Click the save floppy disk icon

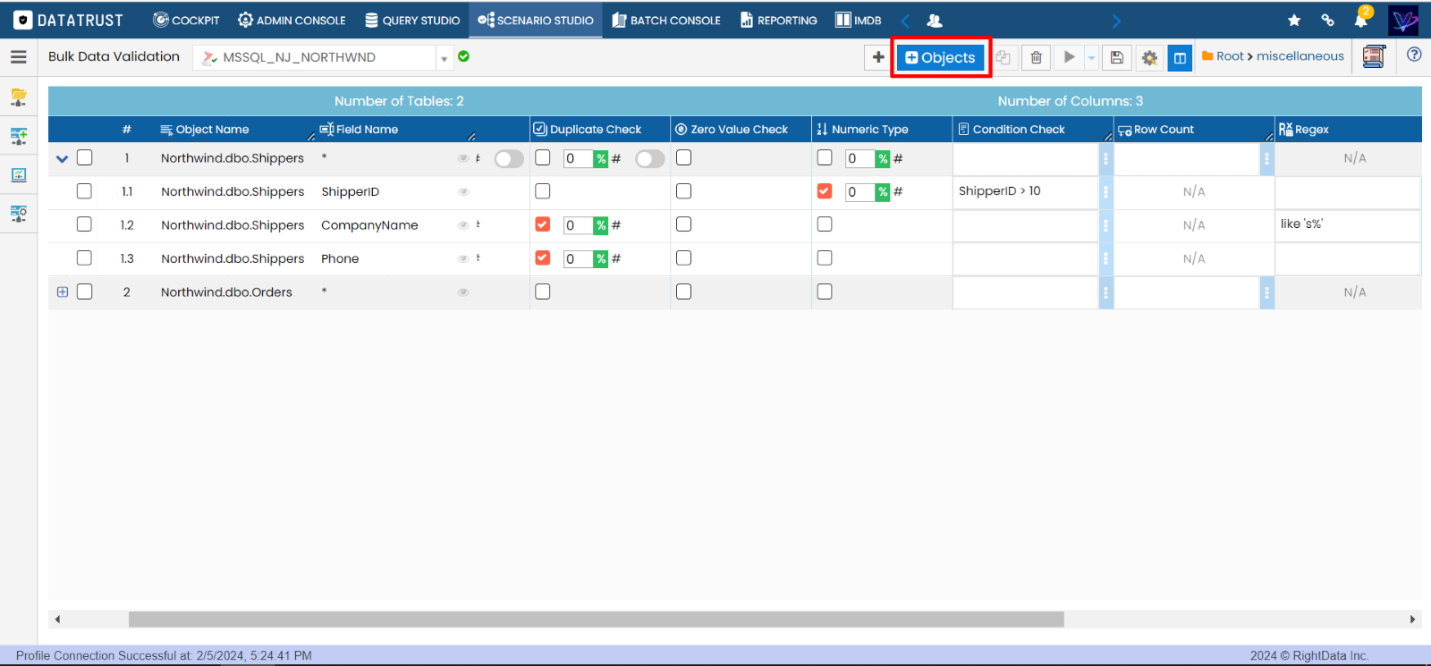point(1117,58)
